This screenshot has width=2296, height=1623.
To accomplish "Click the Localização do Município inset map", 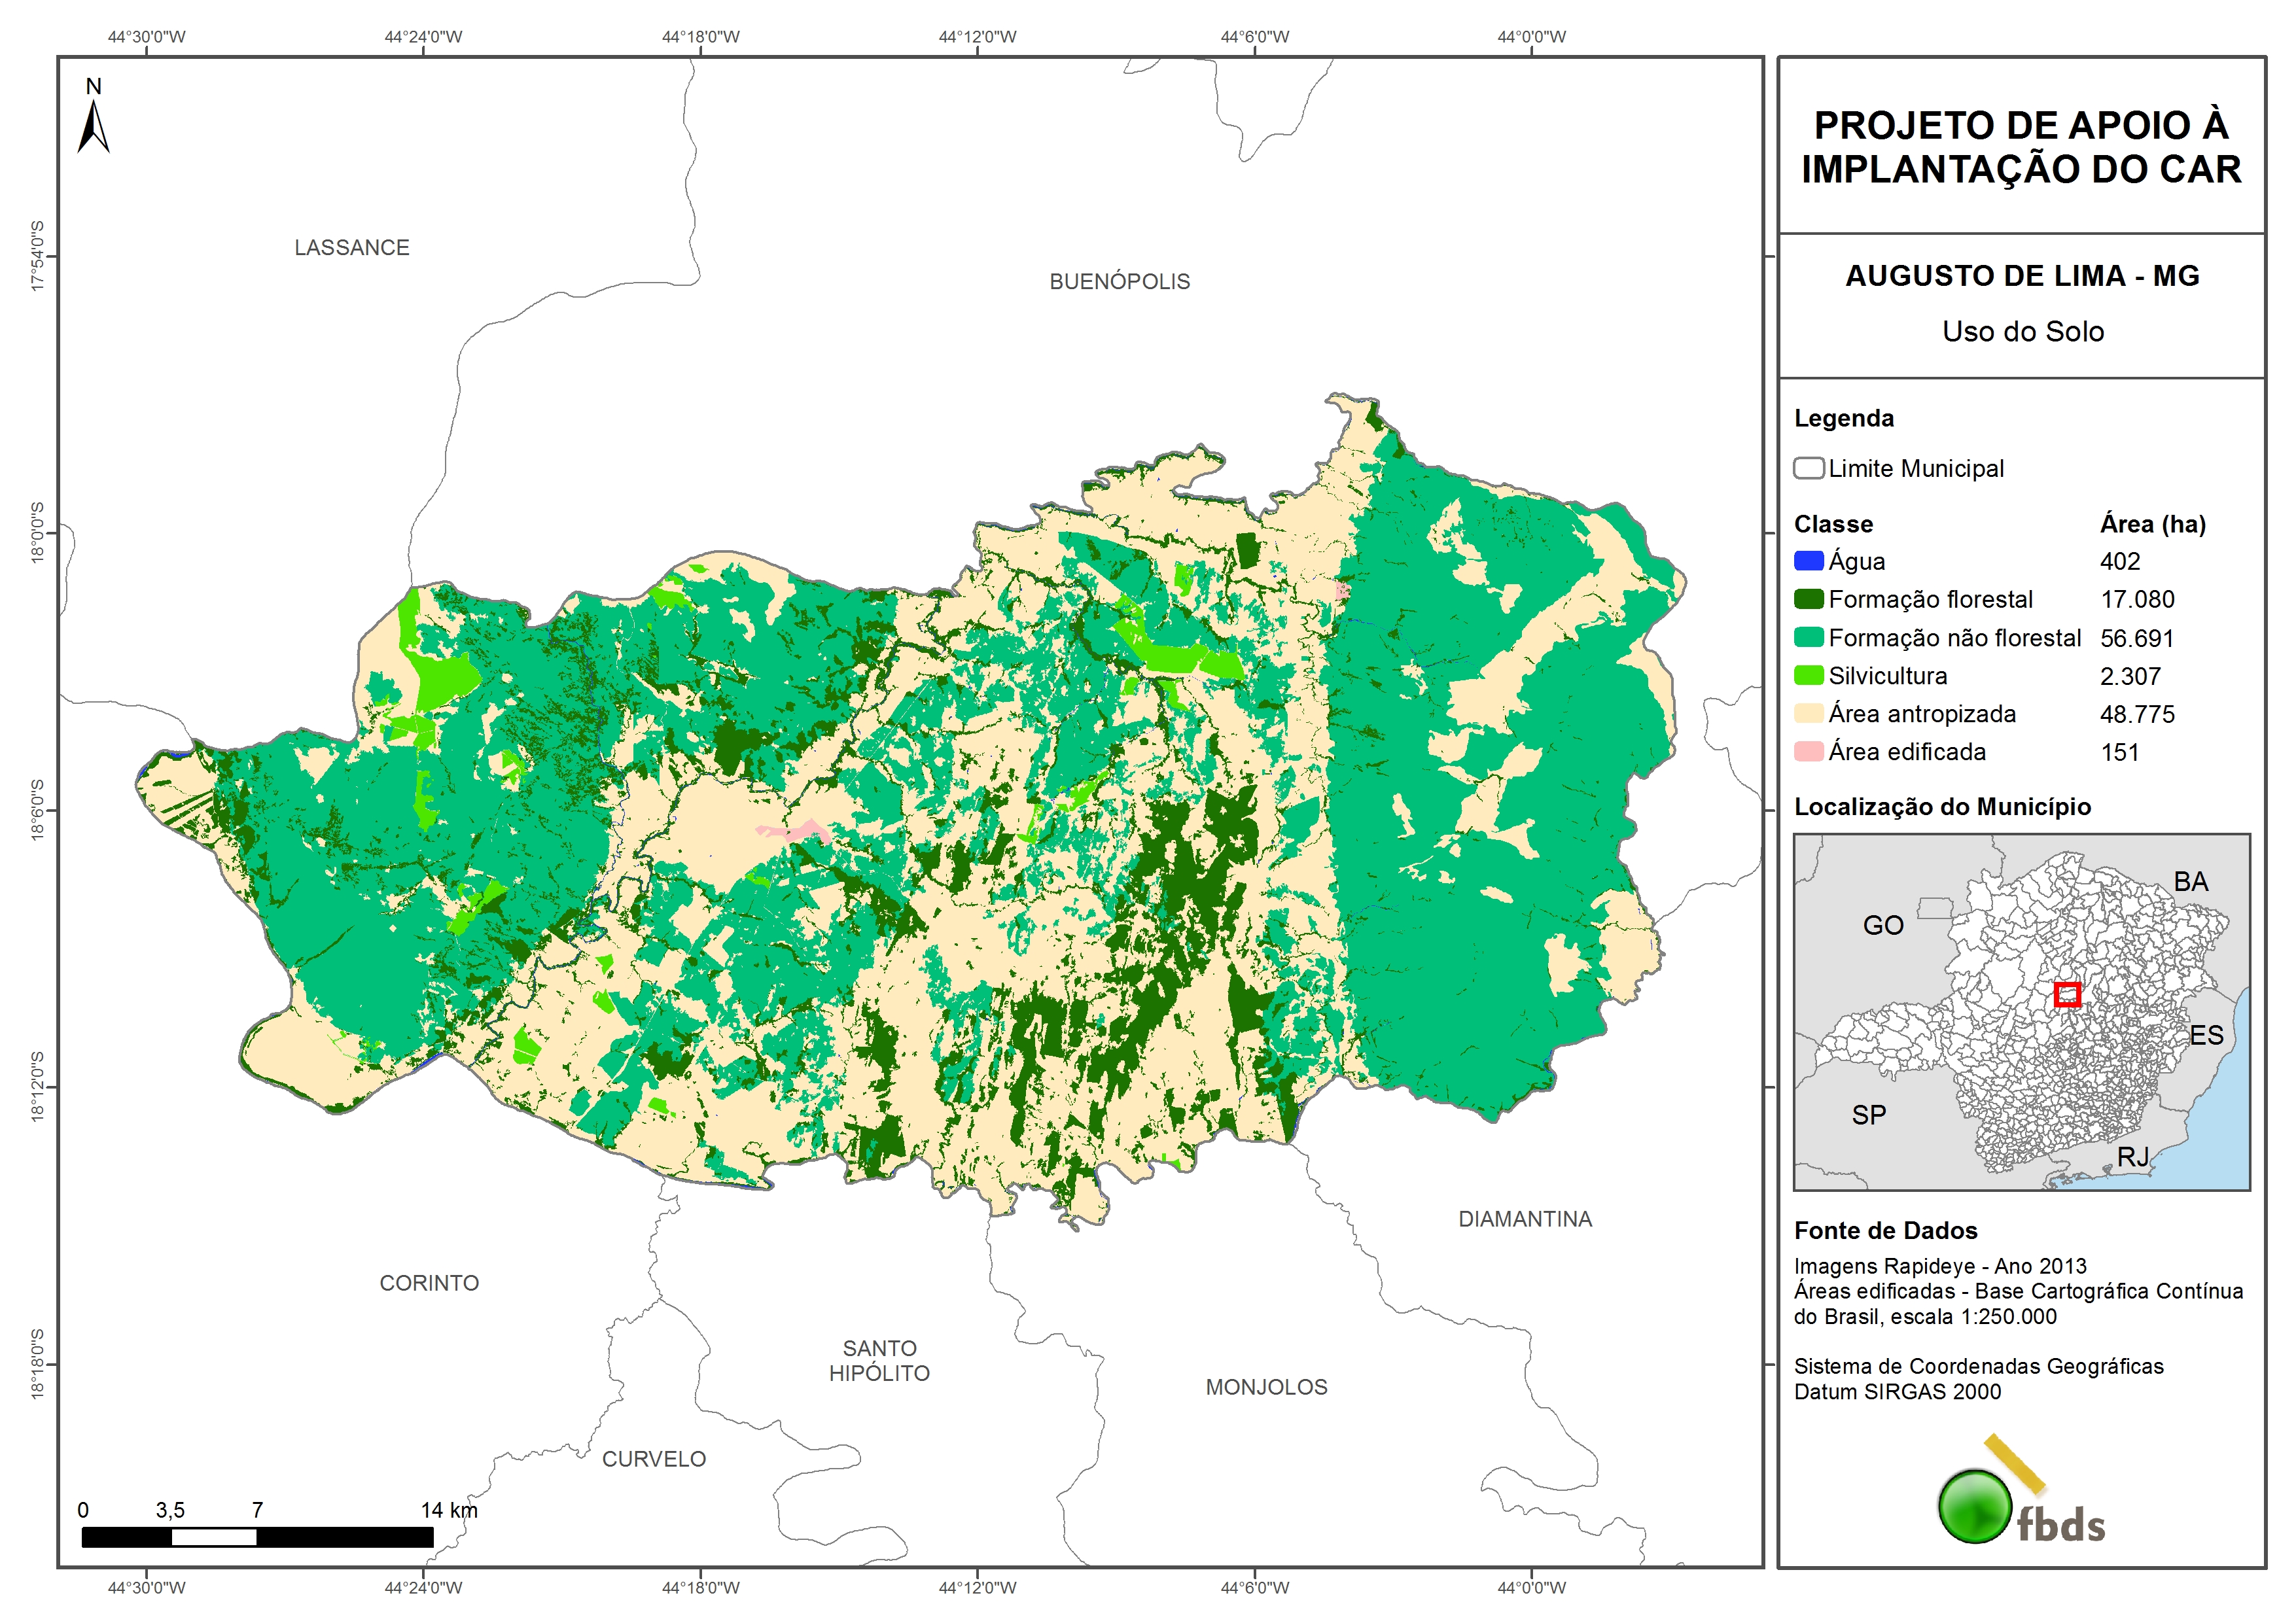I will (x=2021, y=1012).
